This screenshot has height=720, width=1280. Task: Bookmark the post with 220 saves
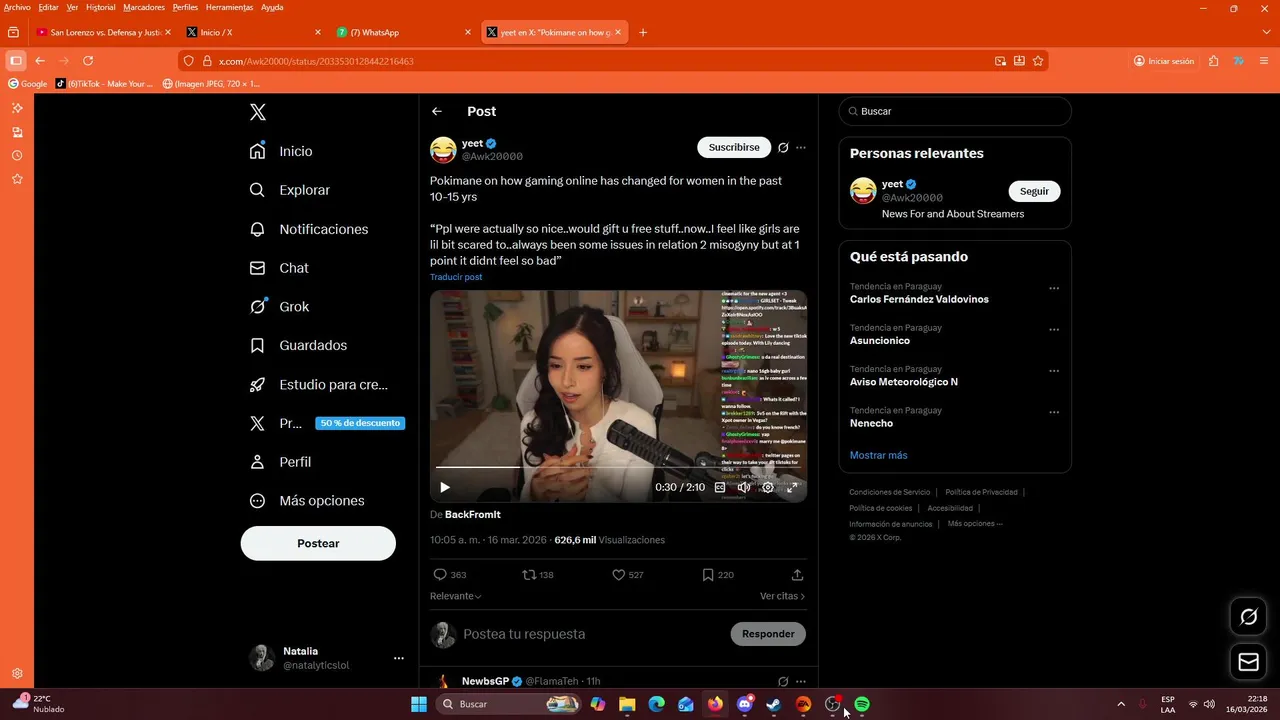tap(718, 575)
